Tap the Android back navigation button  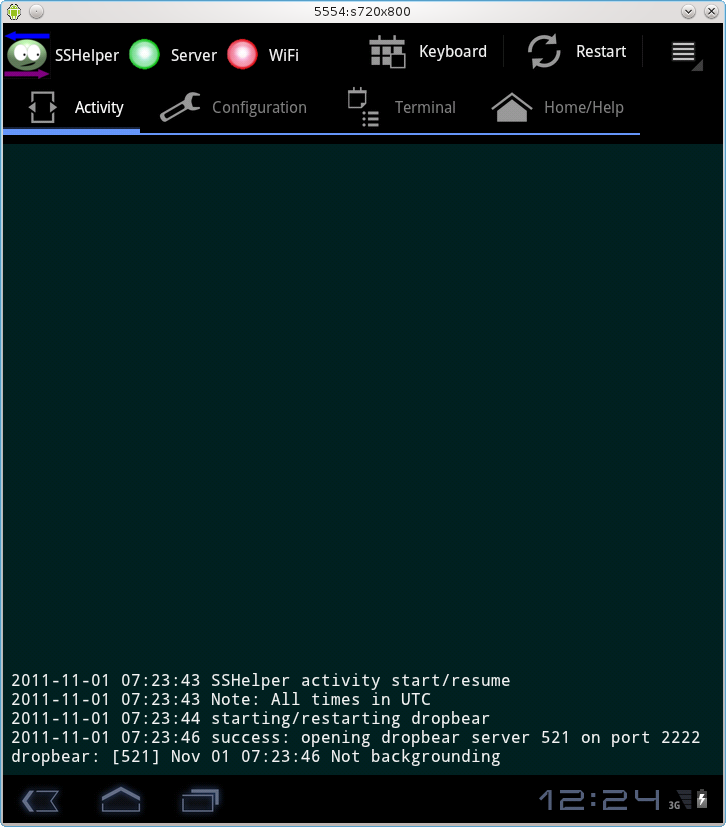(x=40, y=801)
